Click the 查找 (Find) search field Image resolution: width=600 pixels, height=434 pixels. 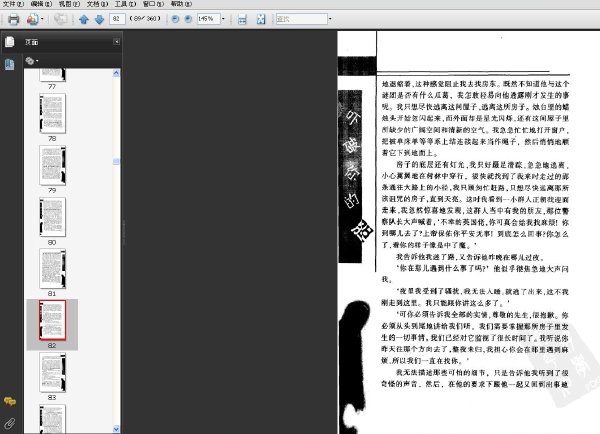coord(302,19)
